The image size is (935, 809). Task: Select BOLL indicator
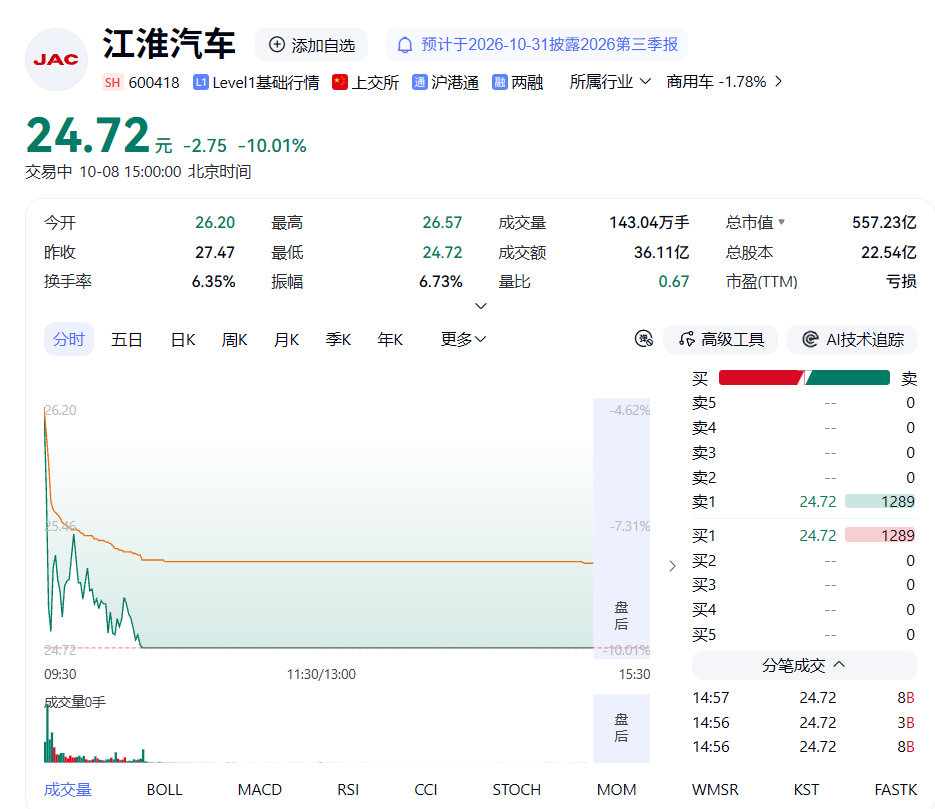[x=164, y=789]
